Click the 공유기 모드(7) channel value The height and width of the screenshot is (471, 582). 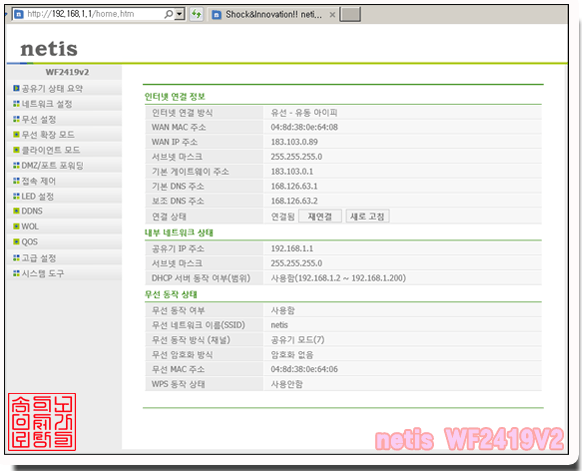[x=298, y=340]
